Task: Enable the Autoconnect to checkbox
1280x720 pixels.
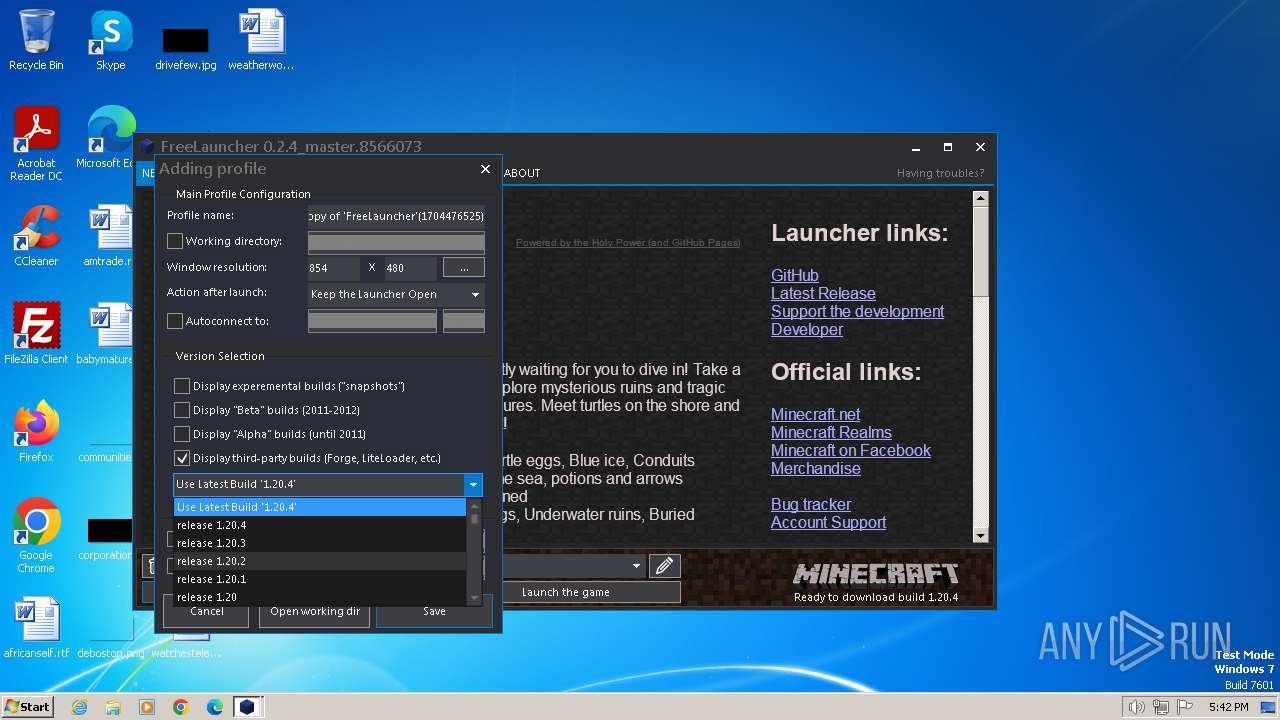Action: (x=175, y=321)
